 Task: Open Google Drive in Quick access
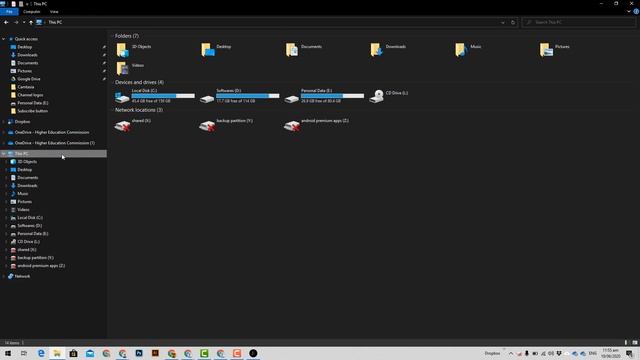(x=29, y=79)
